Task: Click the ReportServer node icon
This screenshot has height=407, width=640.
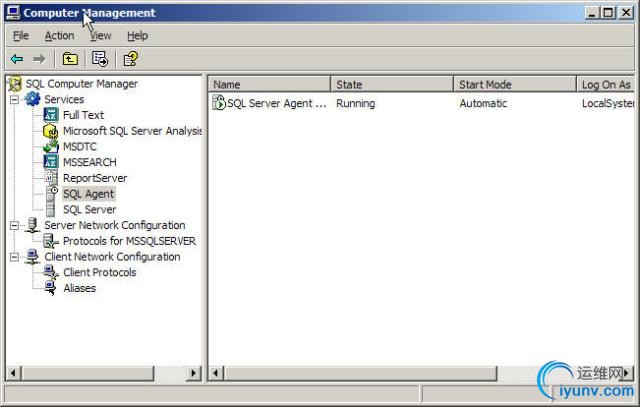Action: (x=51, y=178)
